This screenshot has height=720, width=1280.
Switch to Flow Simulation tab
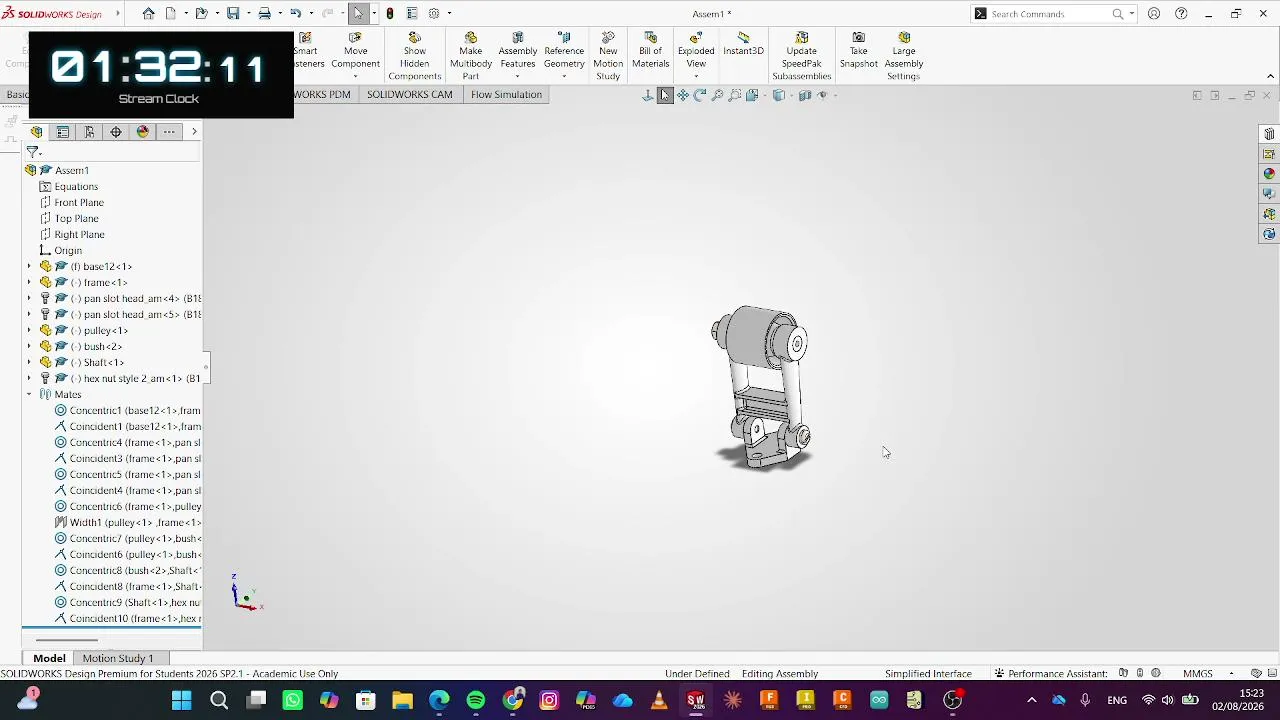pos(506,94)
